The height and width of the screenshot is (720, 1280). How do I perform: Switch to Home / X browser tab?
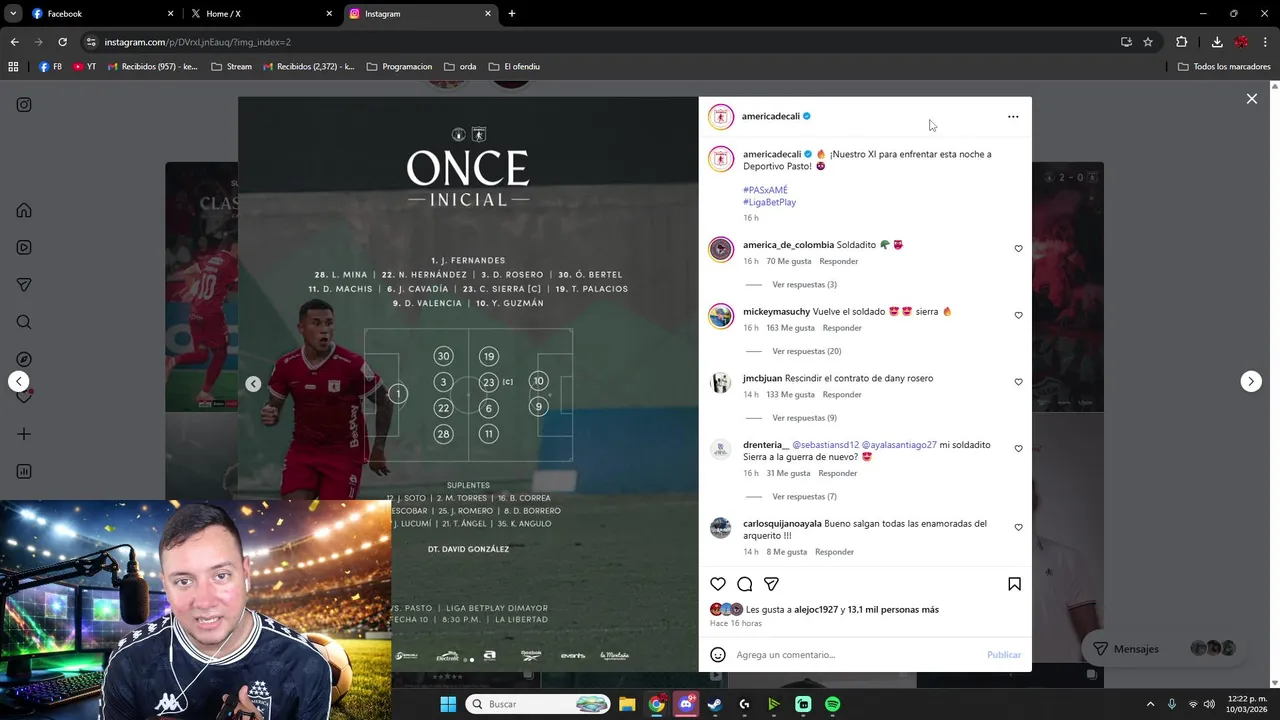pos(260,14)
